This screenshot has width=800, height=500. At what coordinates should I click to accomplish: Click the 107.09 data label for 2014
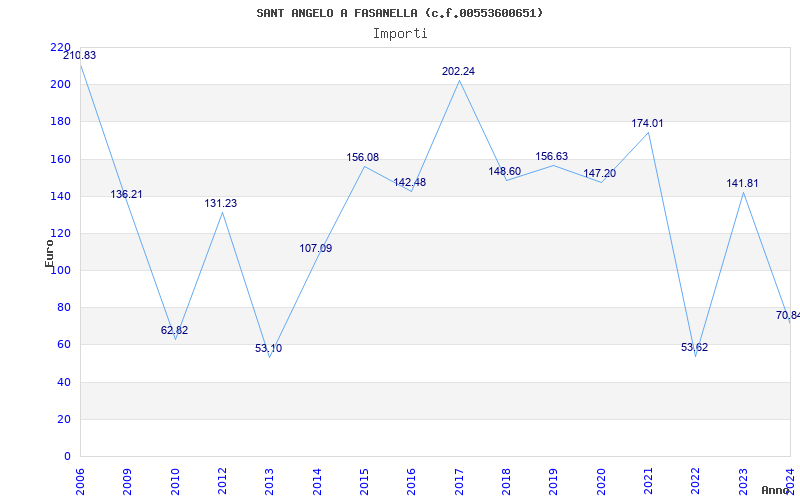[315, 248]
